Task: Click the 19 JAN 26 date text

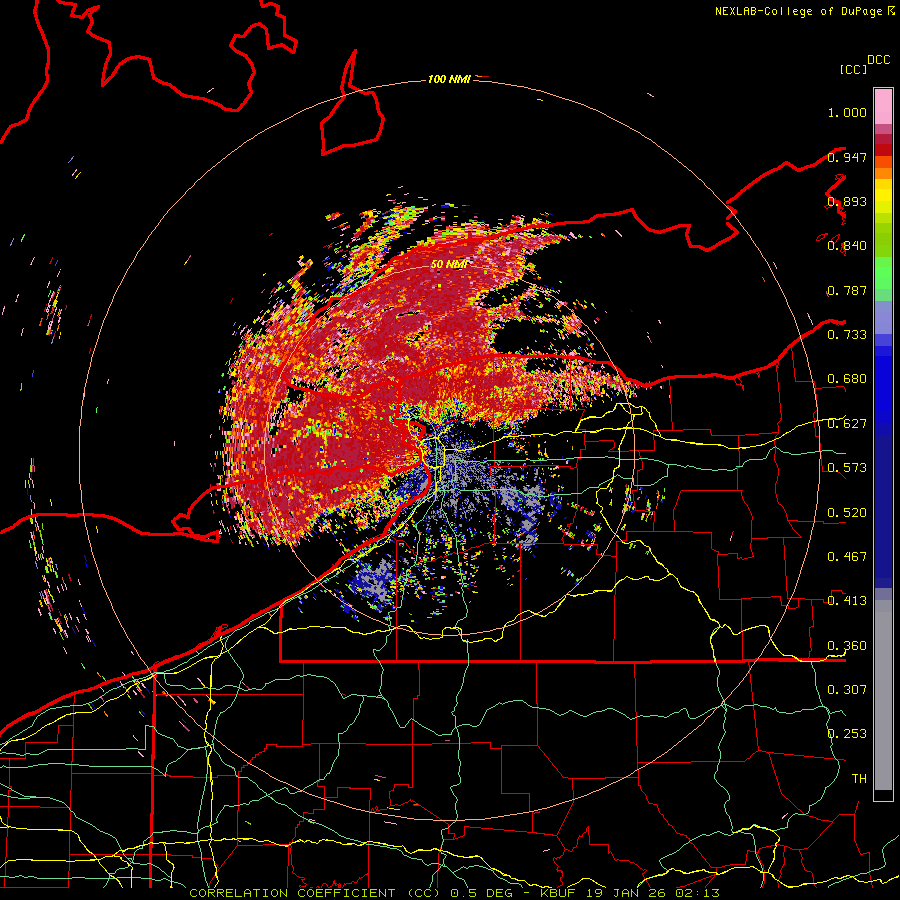Action: pos(625,893)
